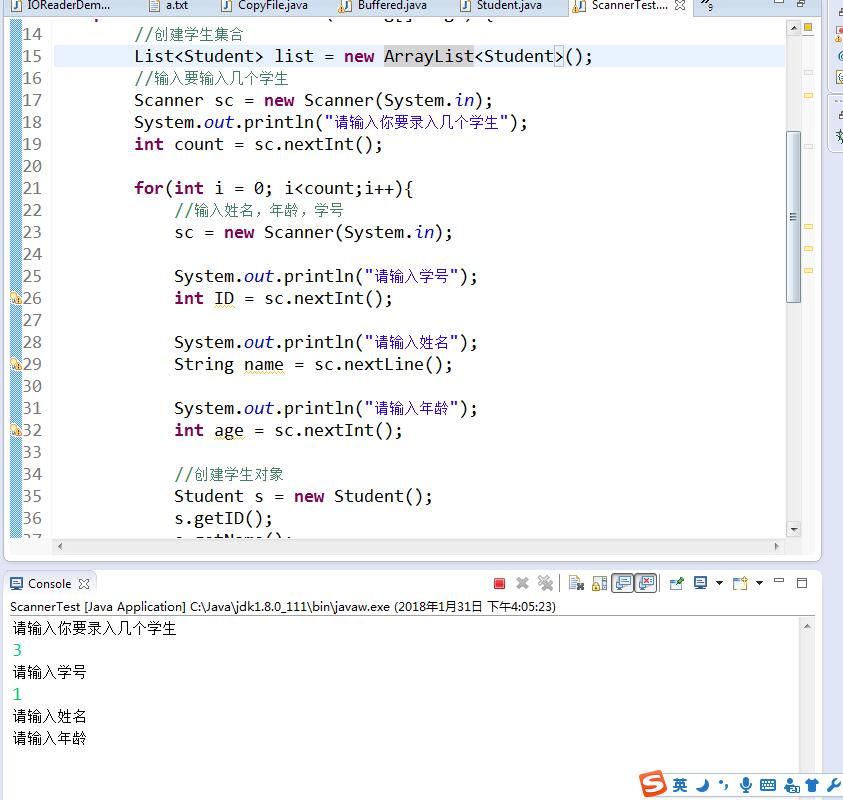The image size is (843, 800).
Task: Click ScannerTest launch description in Console
Action: pos(283,606)
